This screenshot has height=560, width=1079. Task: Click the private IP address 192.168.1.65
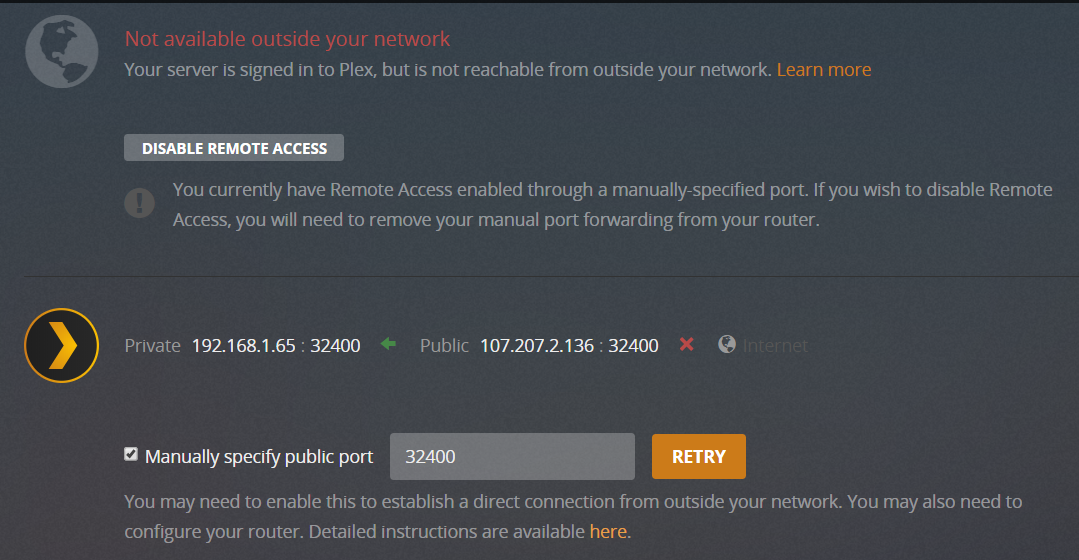tap(244, 346)
